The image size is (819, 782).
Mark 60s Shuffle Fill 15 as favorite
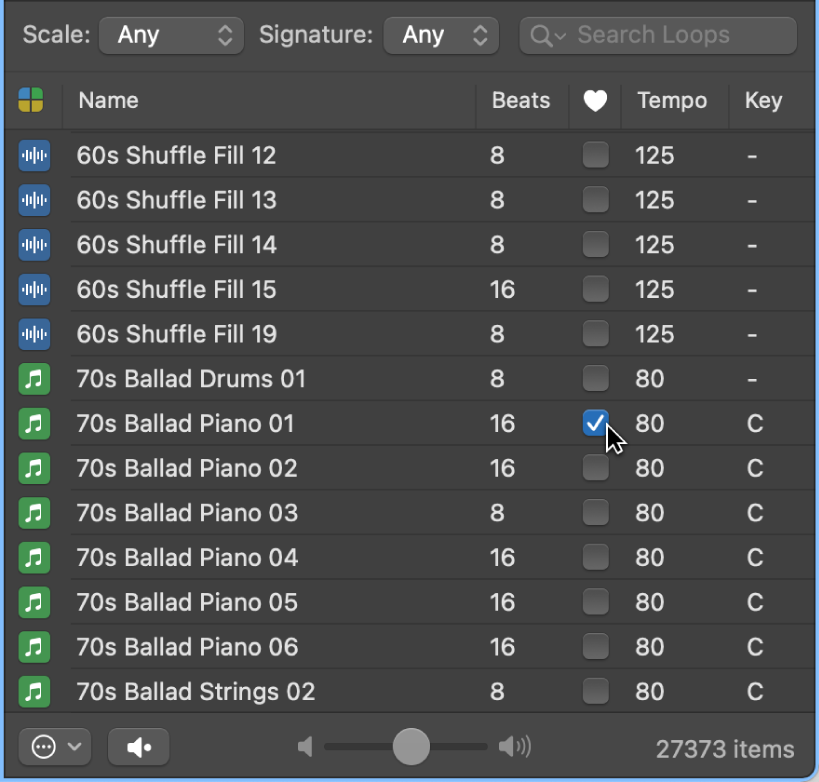(595, 289)
